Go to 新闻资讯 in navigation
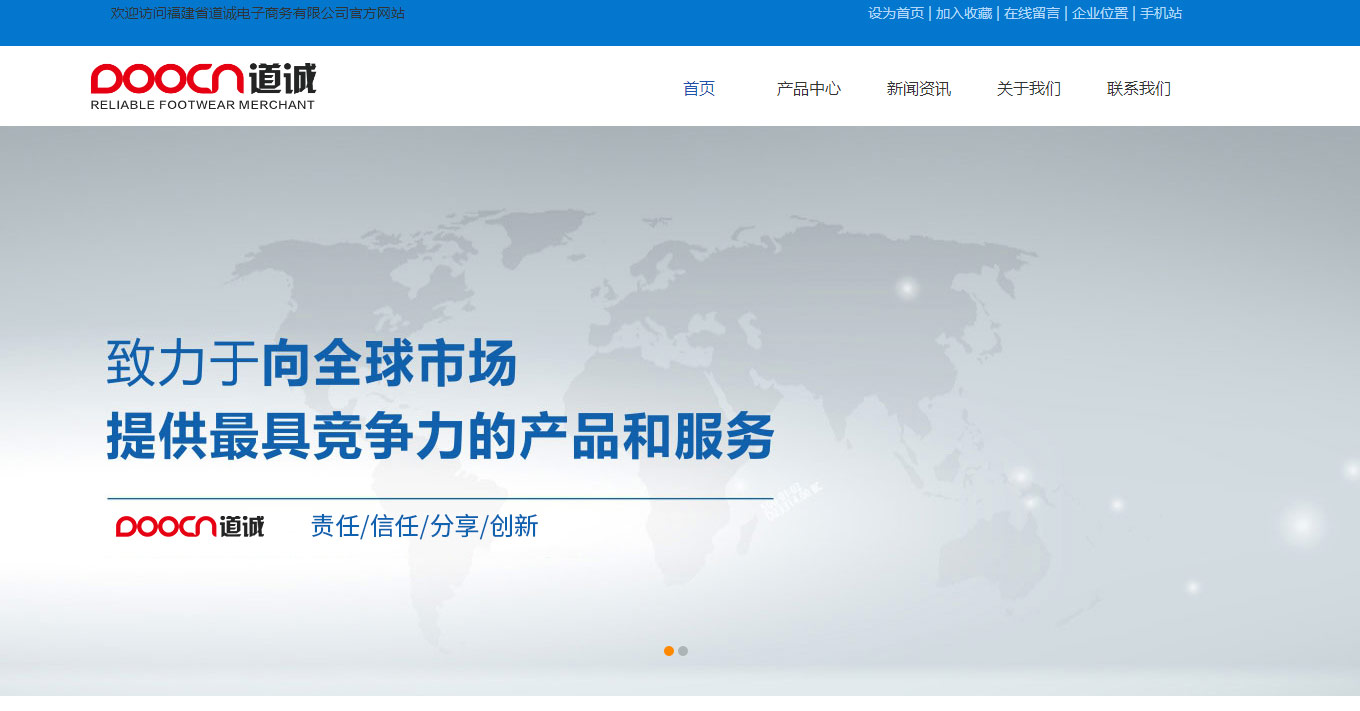The width and height of the screenshot is (1360, 711). tap(919, 89)
